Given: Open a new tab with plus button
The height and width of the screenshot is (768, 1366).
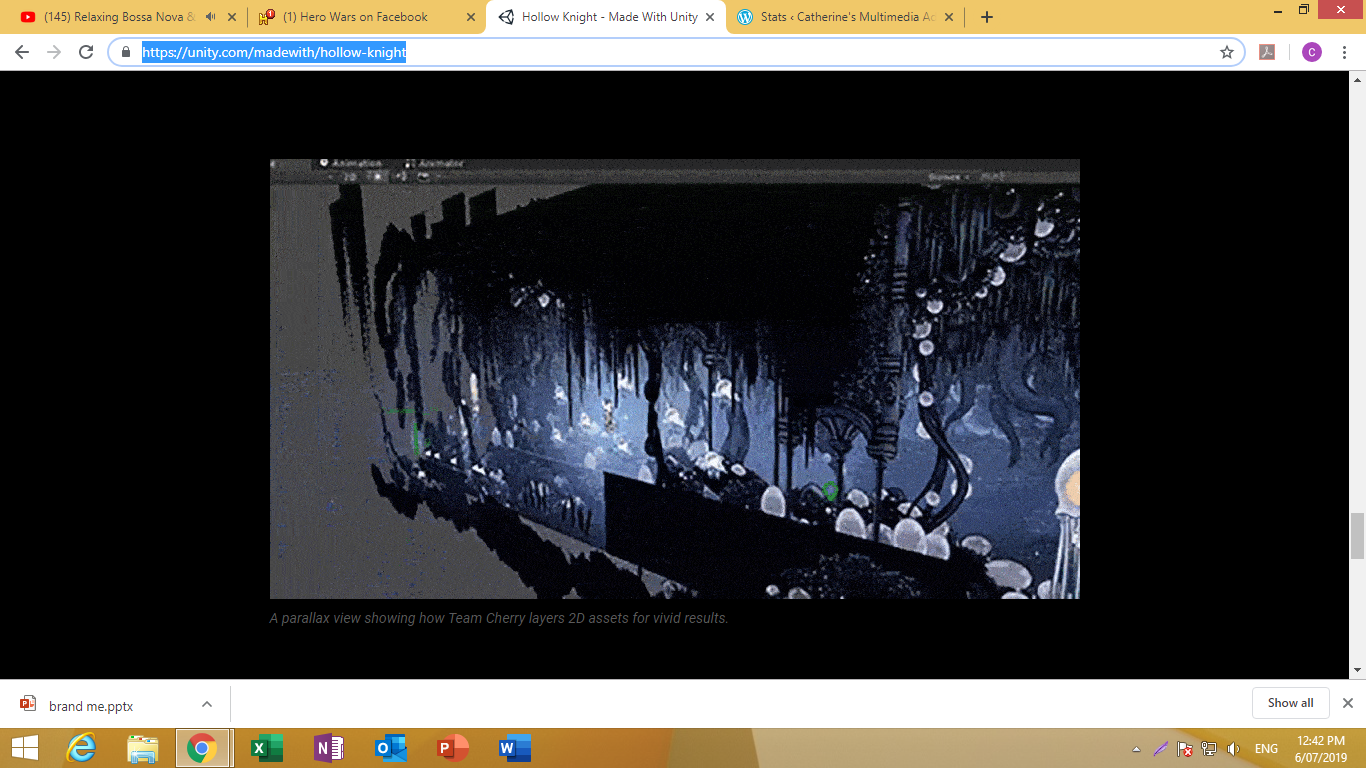Looking at the screenshot, I should click(x=987, y=17).
